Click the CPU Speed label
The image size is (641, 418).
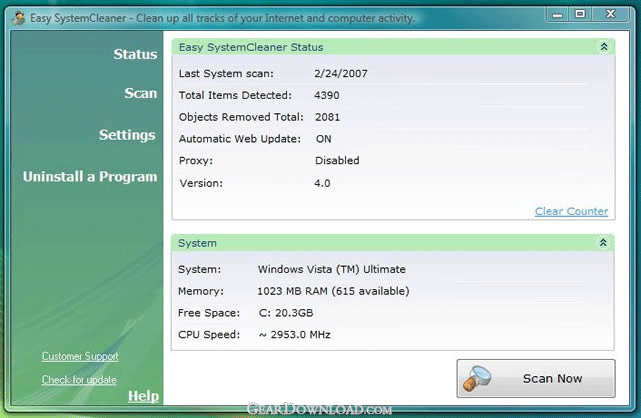click(x=209, y=335)
